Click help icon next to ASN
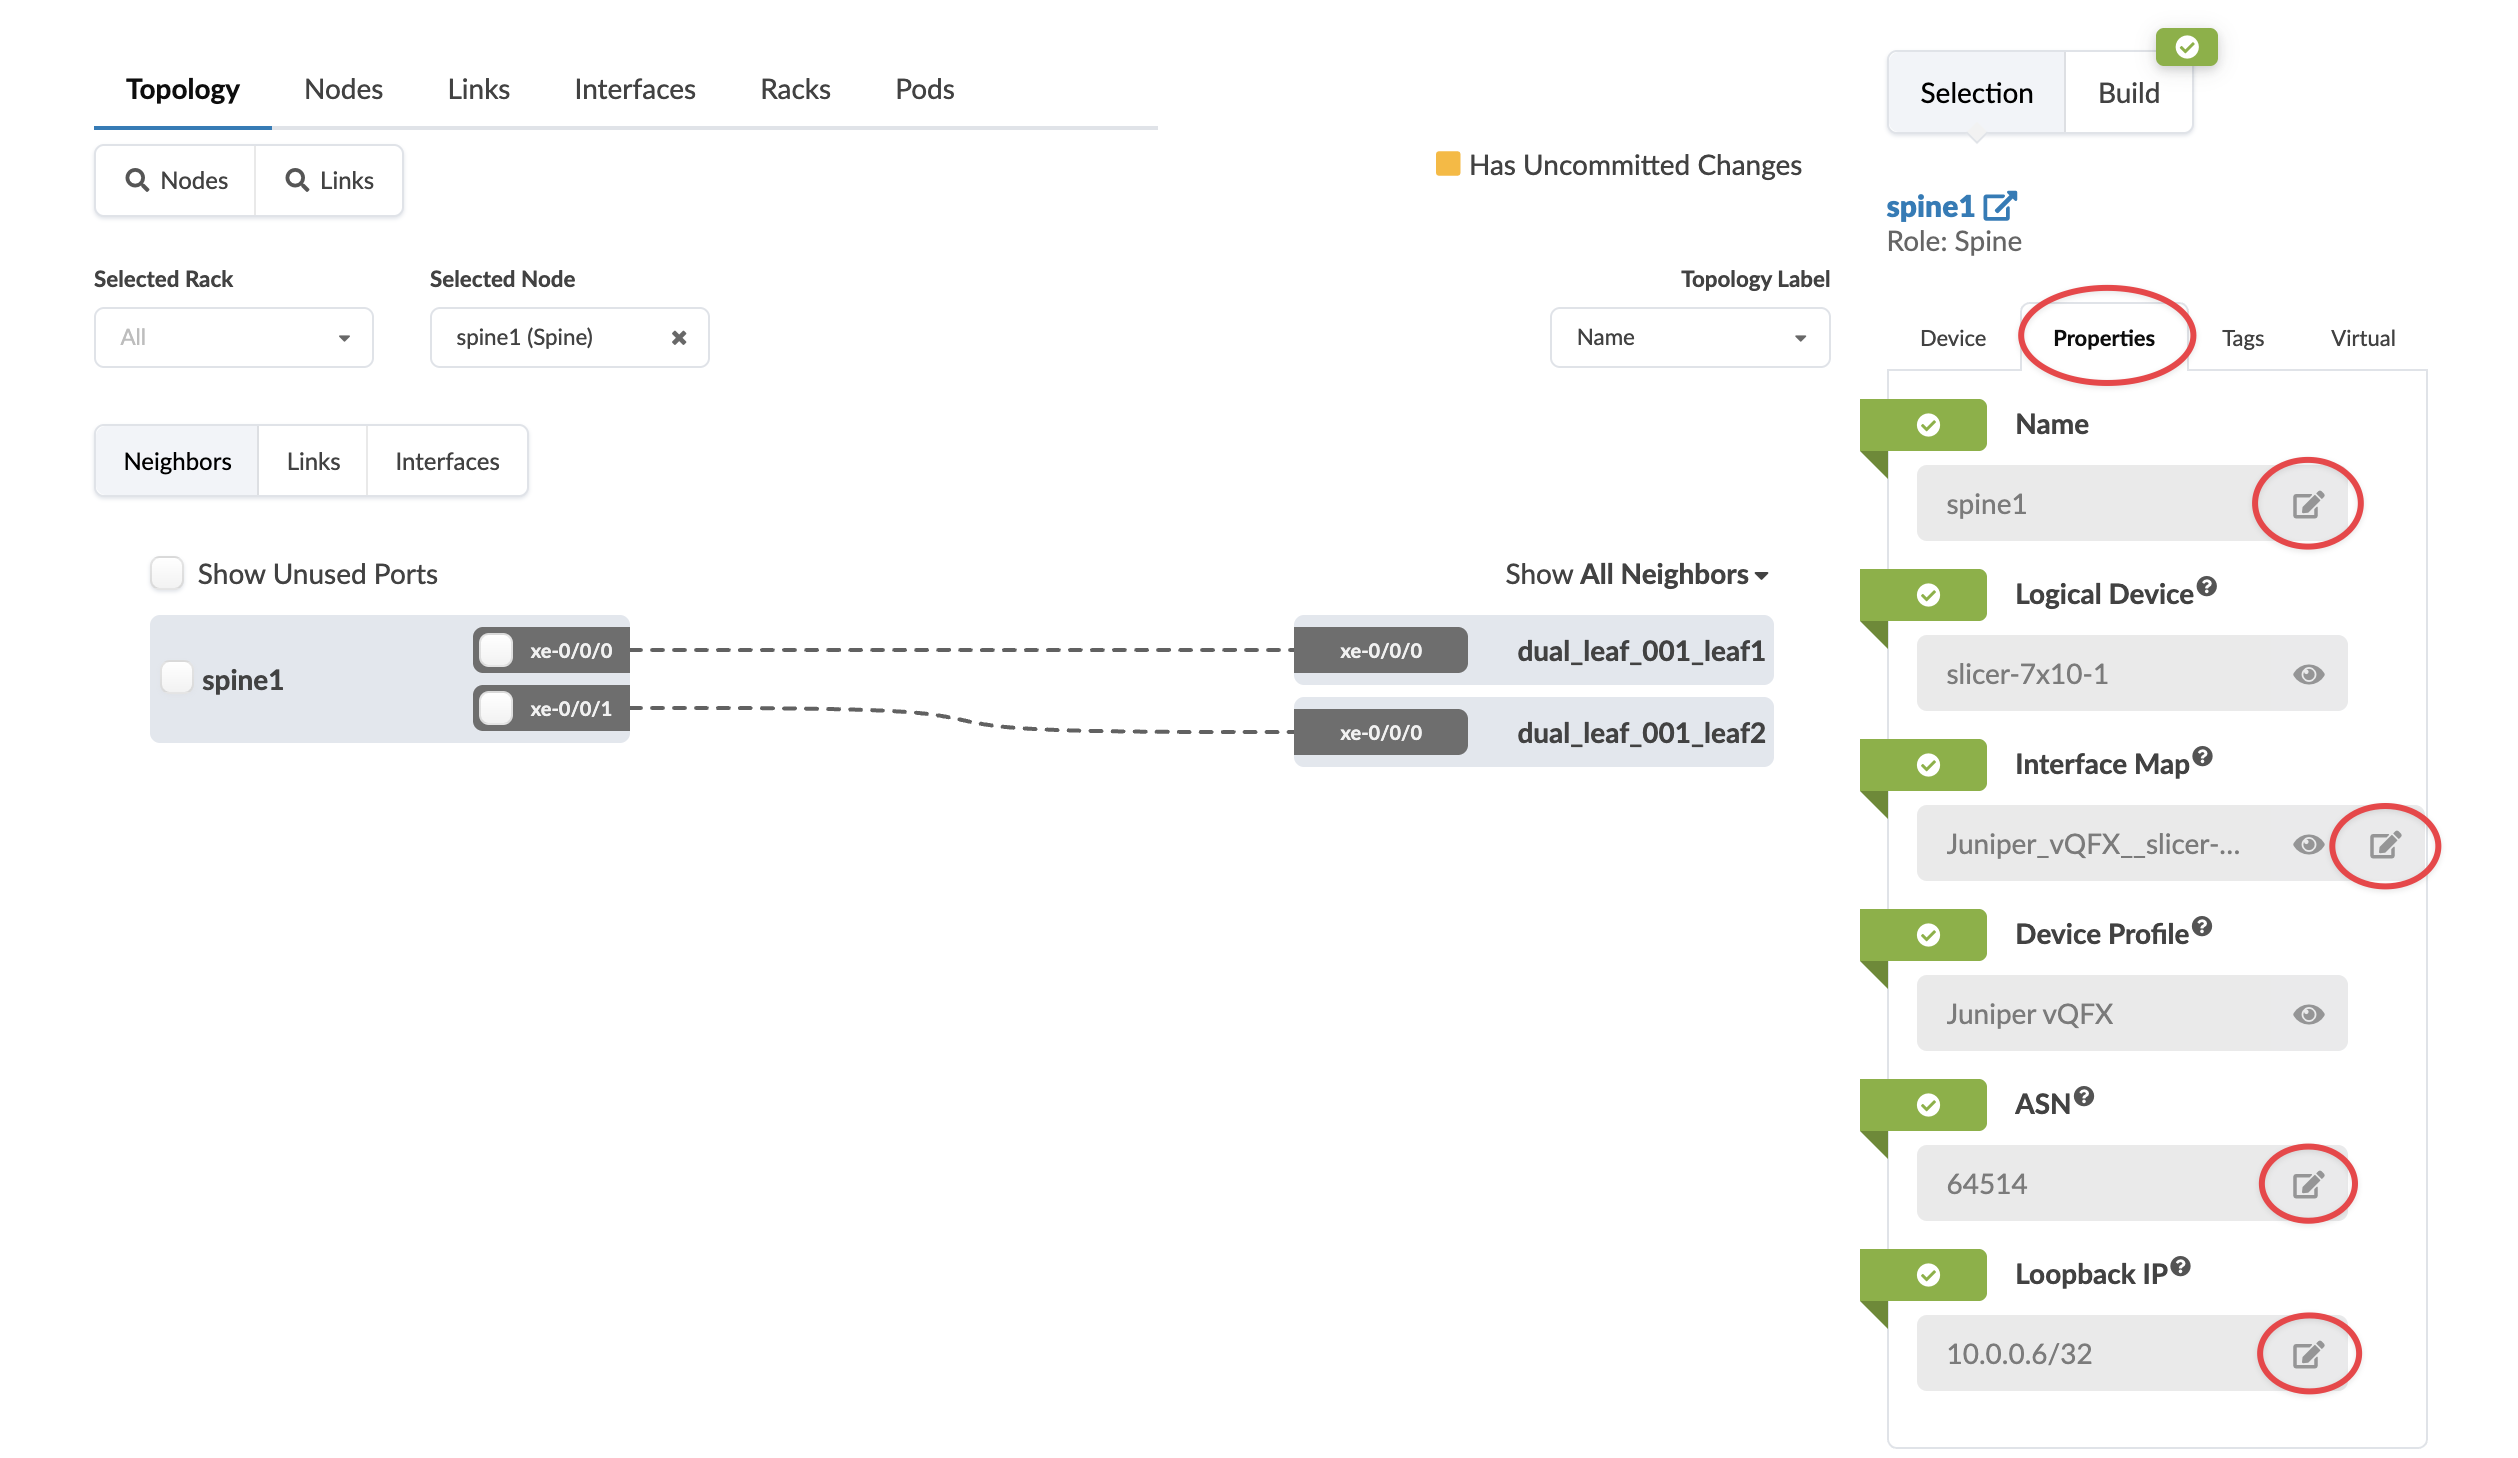2518x1458 pixels. click(2084, 1097)
